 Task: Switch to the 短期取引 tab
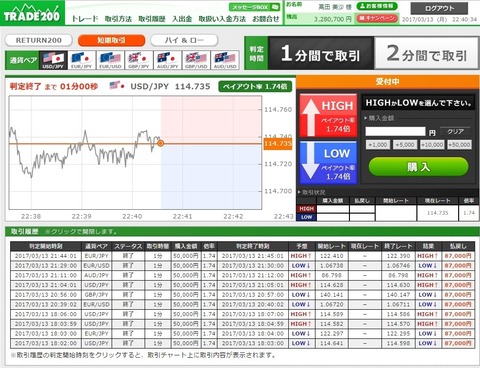(x=111, y=40)
